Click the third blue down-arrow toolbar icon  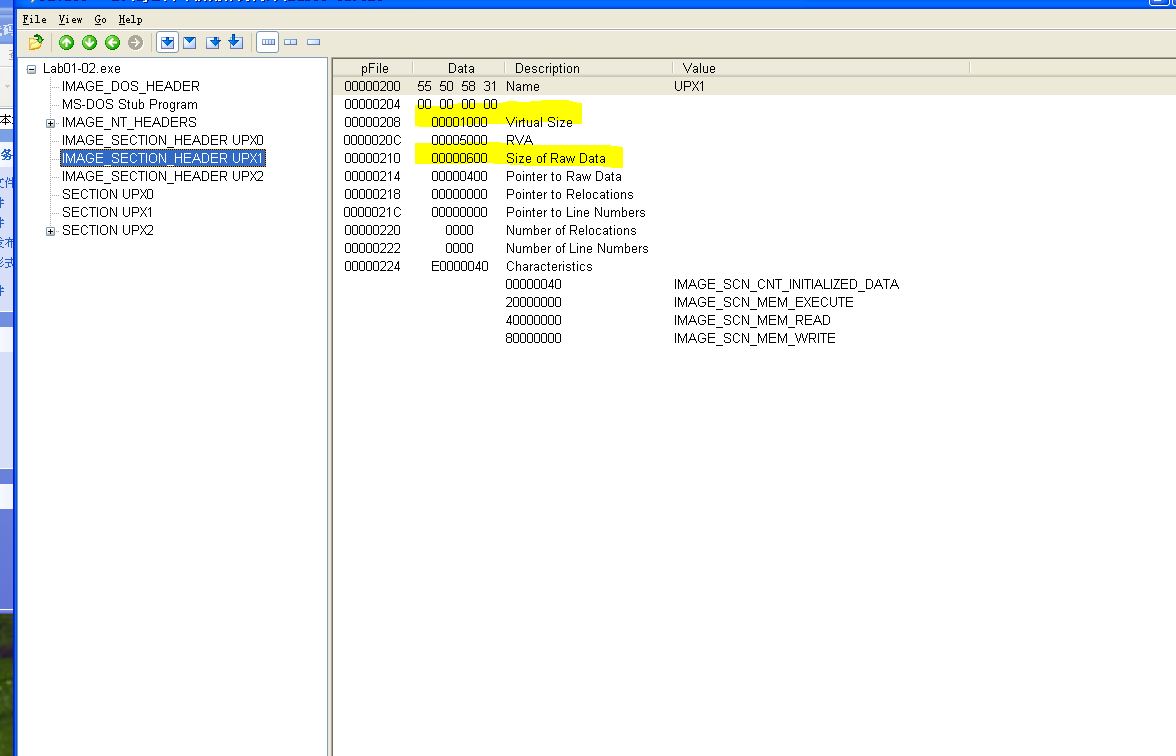(213, 43)
